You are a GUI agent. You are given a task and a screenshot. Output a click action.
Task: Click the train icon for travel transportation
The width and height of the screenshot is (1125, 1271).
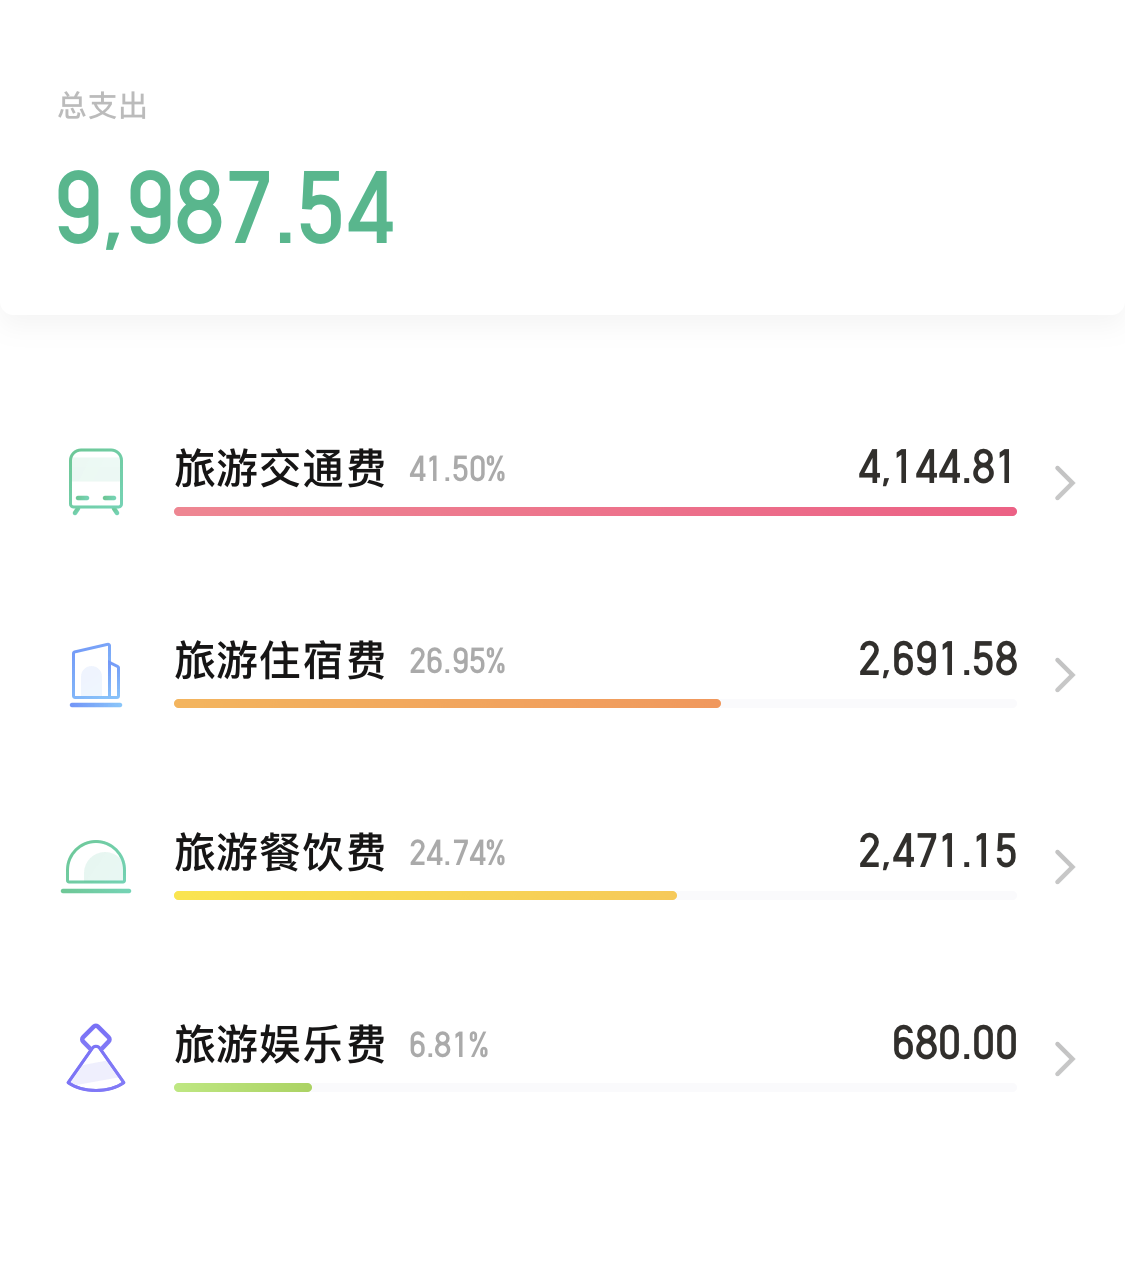(96, 481)
